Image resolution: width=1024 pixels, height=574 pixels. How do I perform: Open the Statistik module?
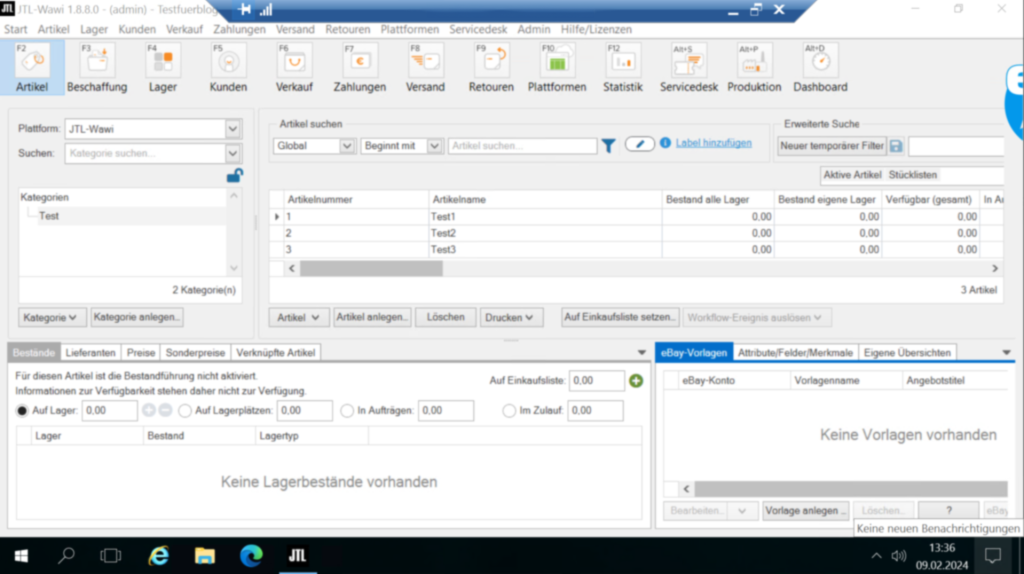[x=622, y=68]
